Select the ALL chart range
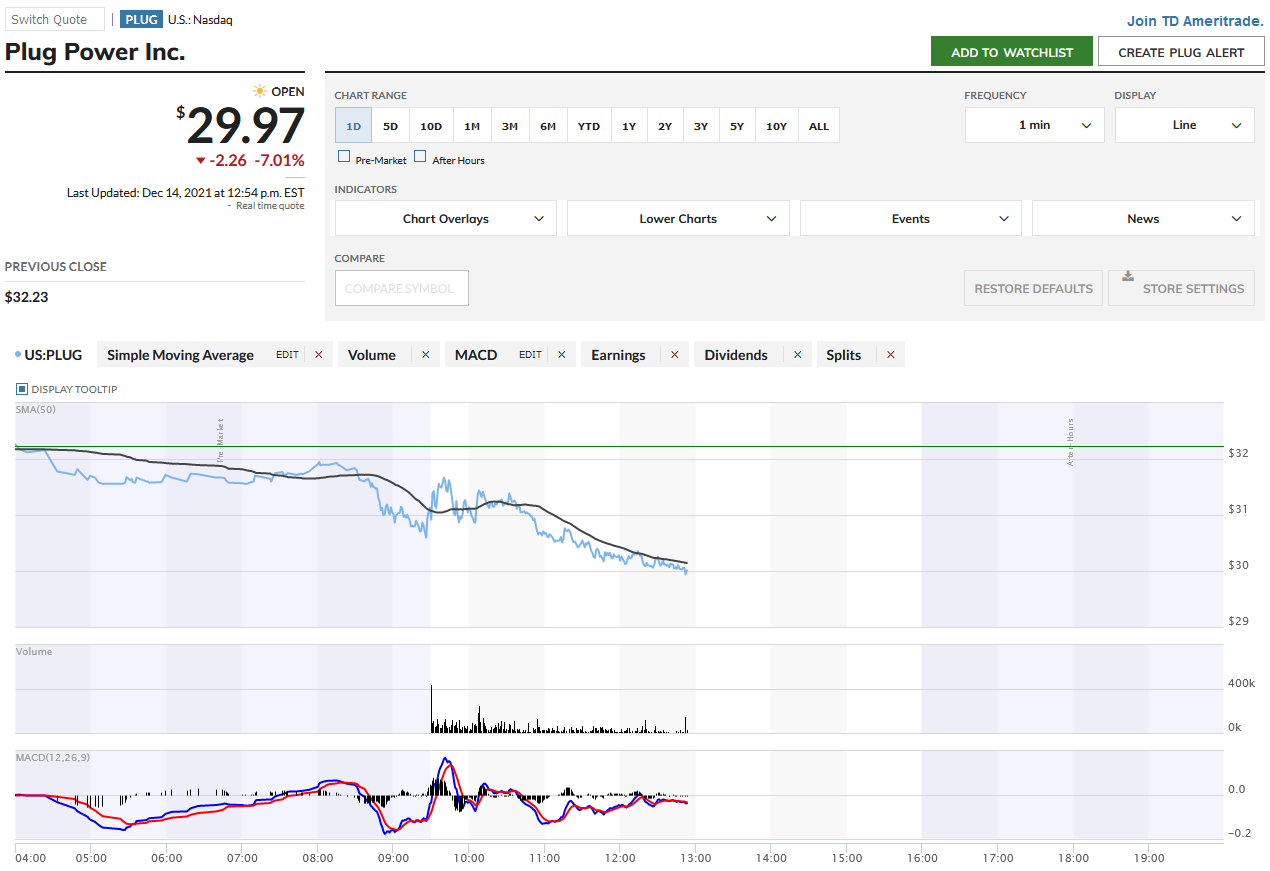Screen dimensions: 1270x871 (819, 126)
